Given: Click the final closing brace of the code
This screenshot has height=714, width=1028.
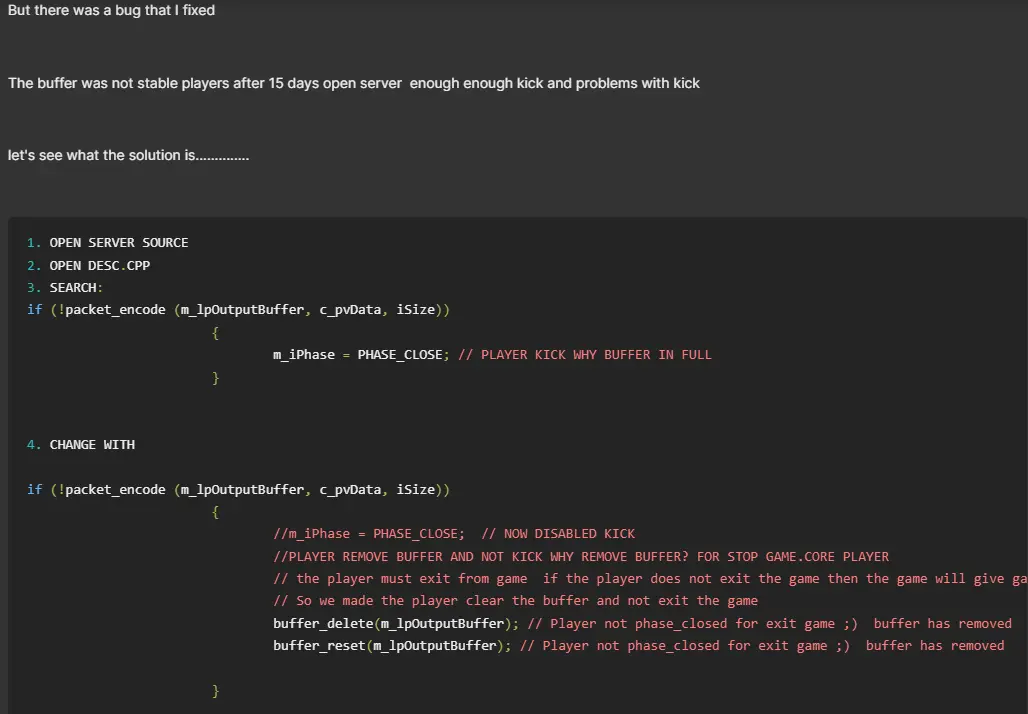Looking at the screenshot, I should 215,691.
